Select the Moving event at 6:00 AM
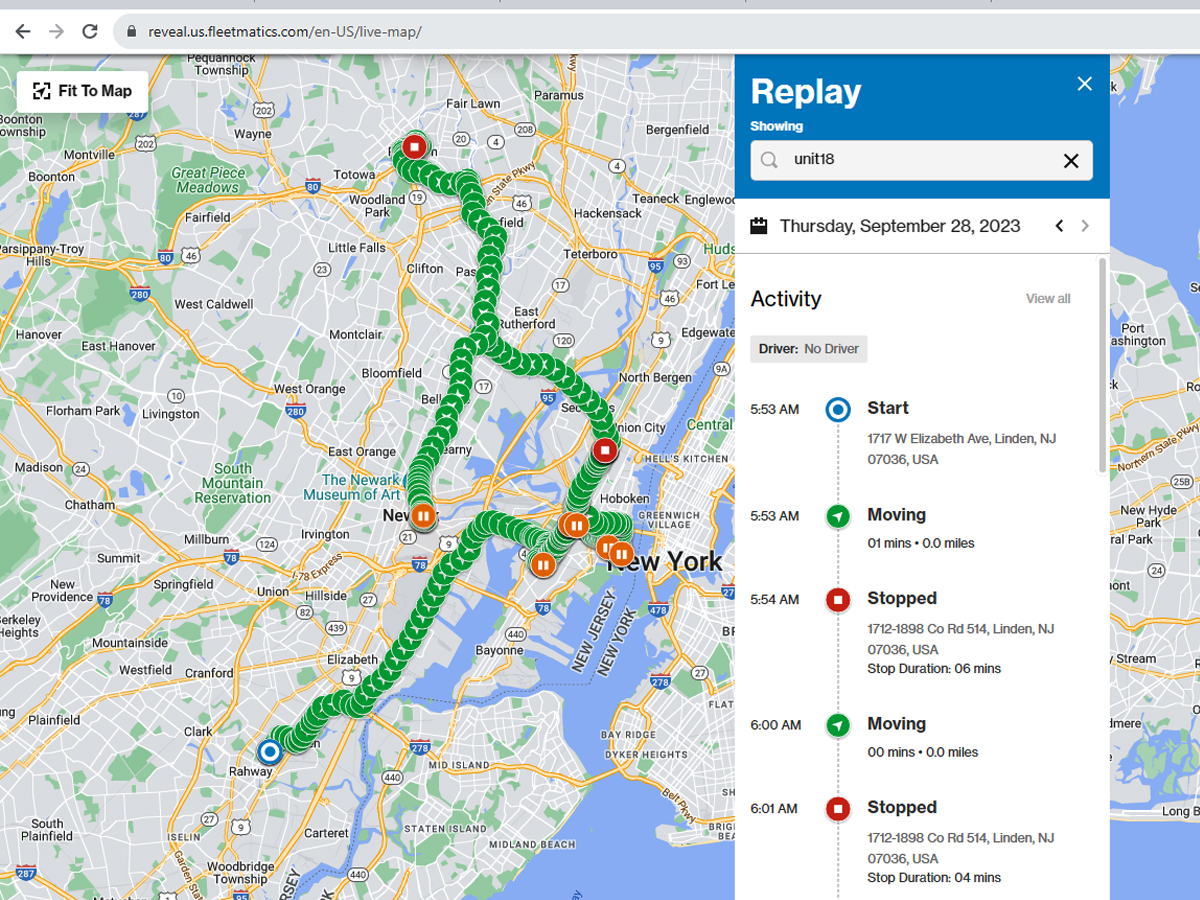The image size is (1200, 900). coord(896,724)
